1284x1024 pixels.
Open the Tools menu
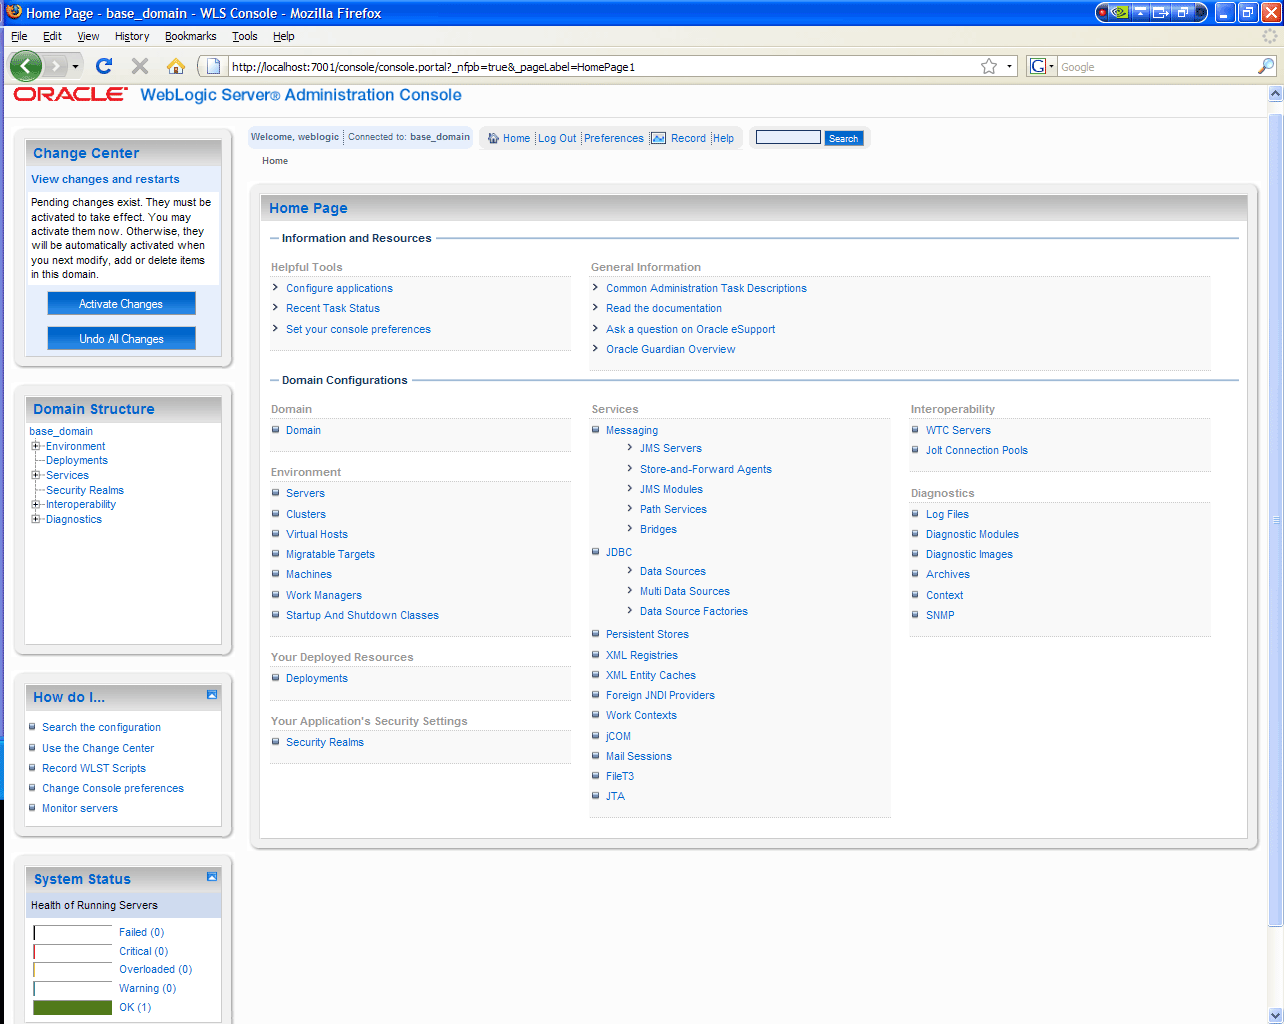coord(244,35)
